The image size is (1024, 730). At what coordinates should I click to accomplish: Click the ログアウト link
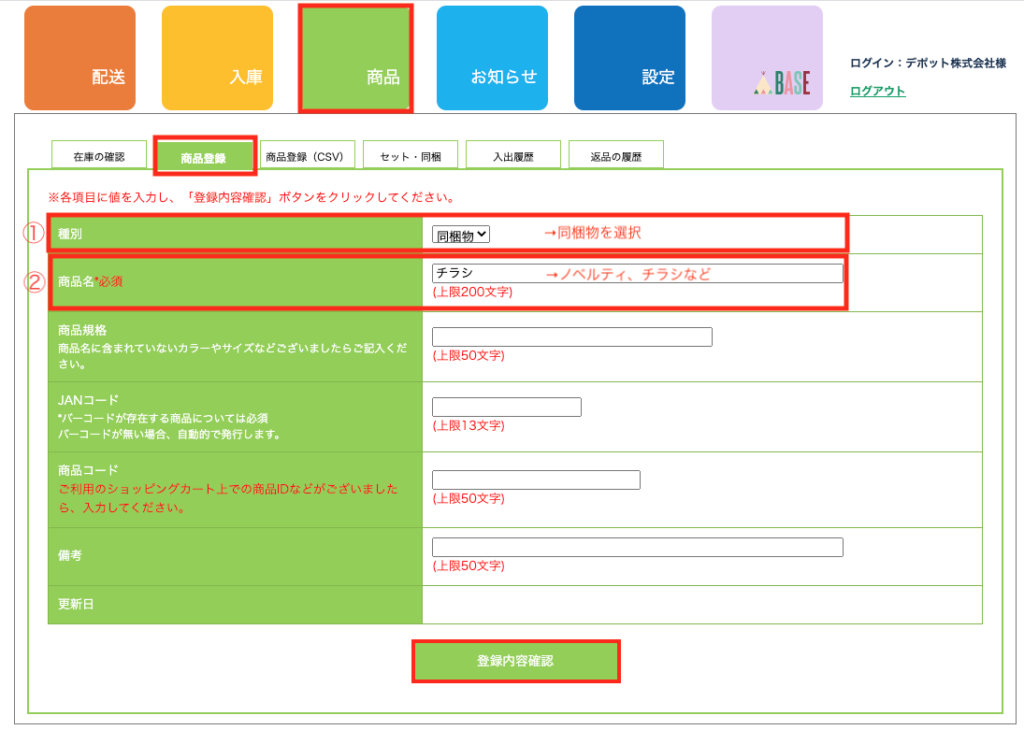point(877,91)
